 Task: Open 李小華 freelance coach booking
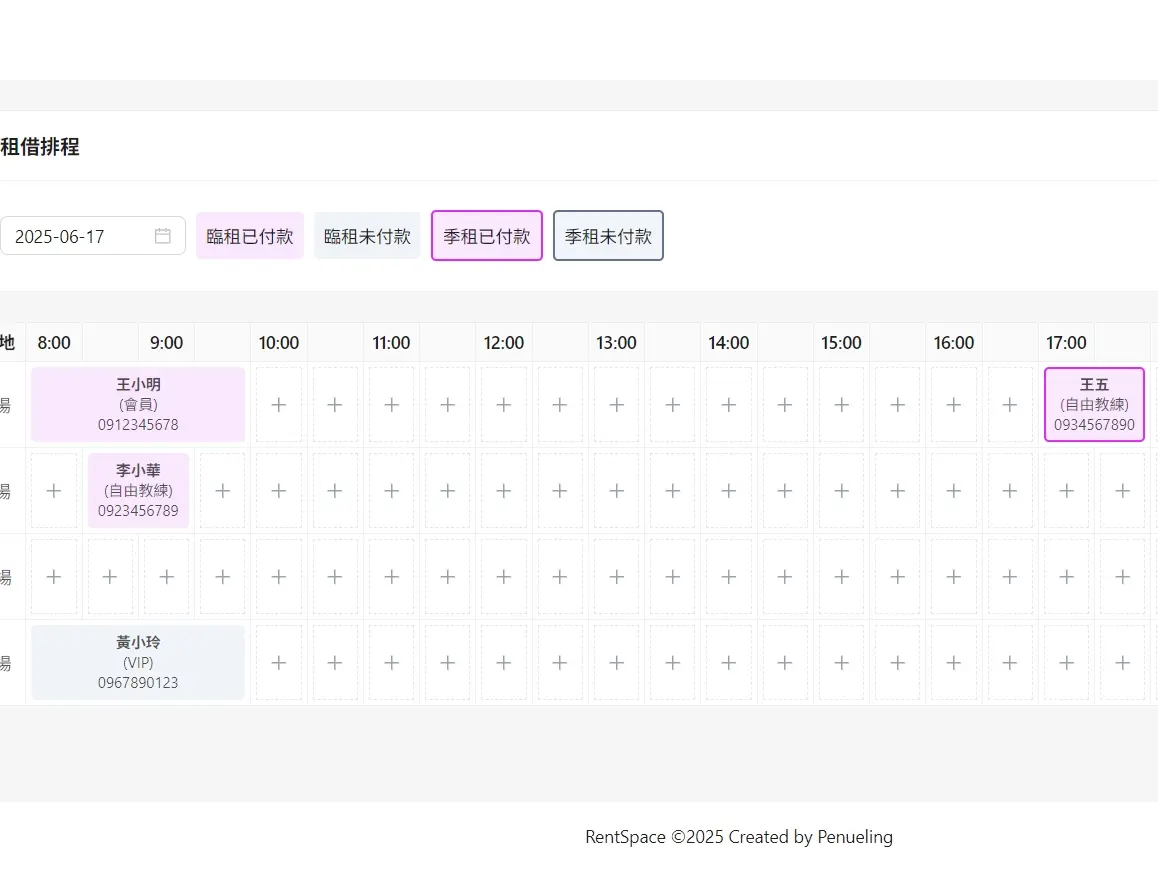click(138, 490)
